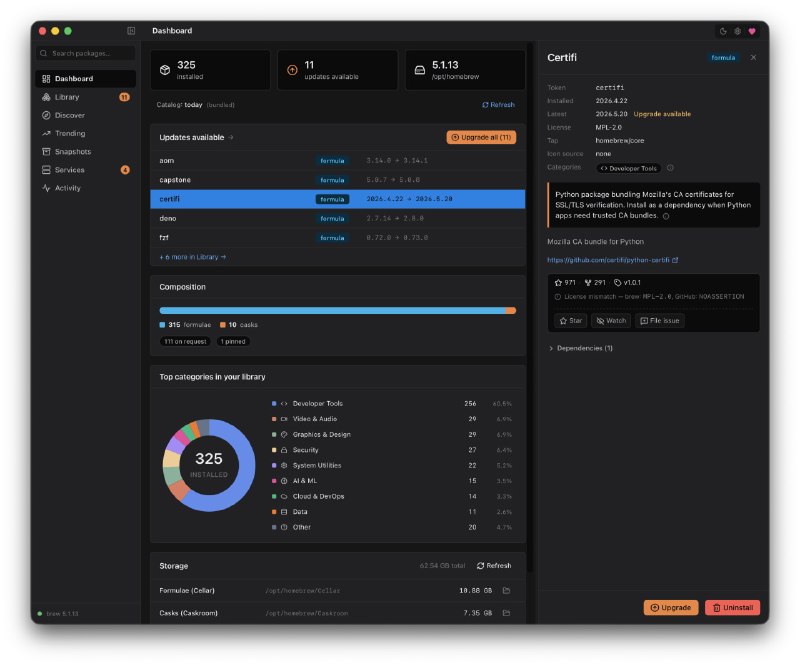Screen dimensions: 800x665
Task: Click the orange up-arrow updates icon
Action: (292, 70)
